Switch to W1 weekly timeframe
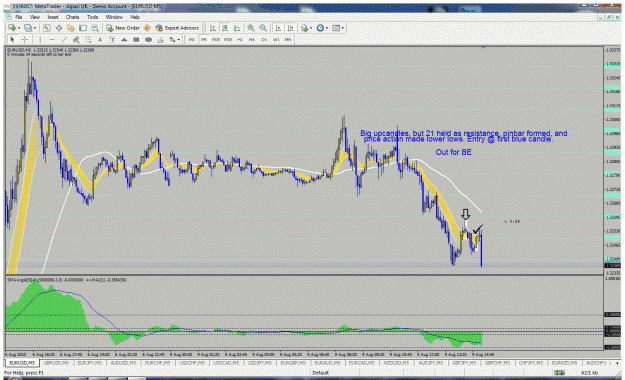 (x=276, y=39)
